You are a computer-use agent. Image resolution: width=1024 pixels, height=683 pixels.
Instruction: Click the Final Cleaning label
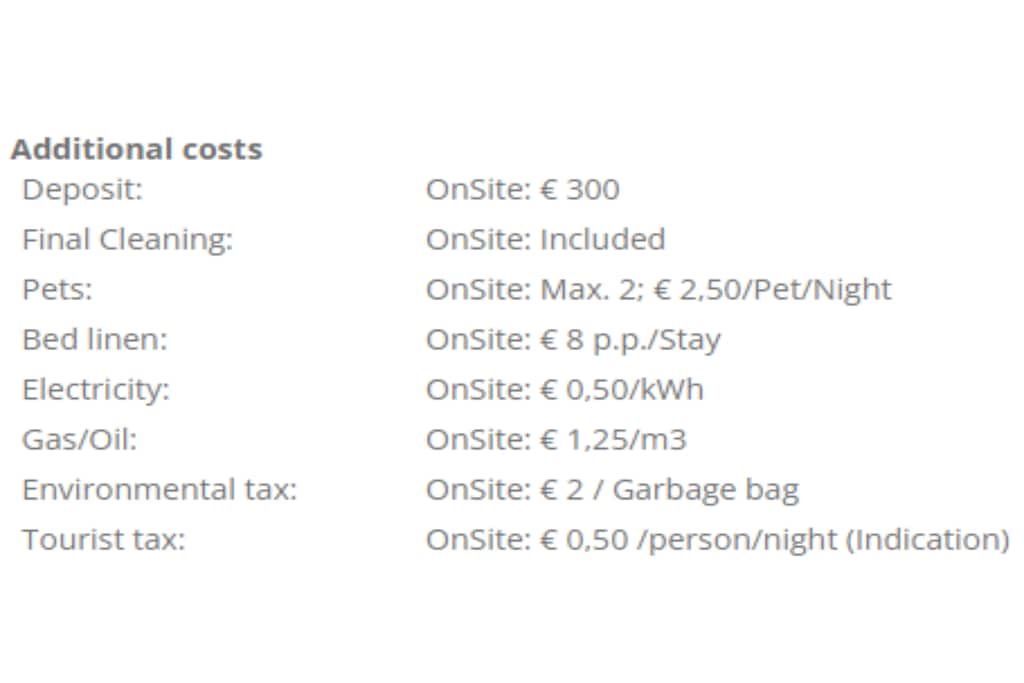pyautogui.click(x=127, y=240)
